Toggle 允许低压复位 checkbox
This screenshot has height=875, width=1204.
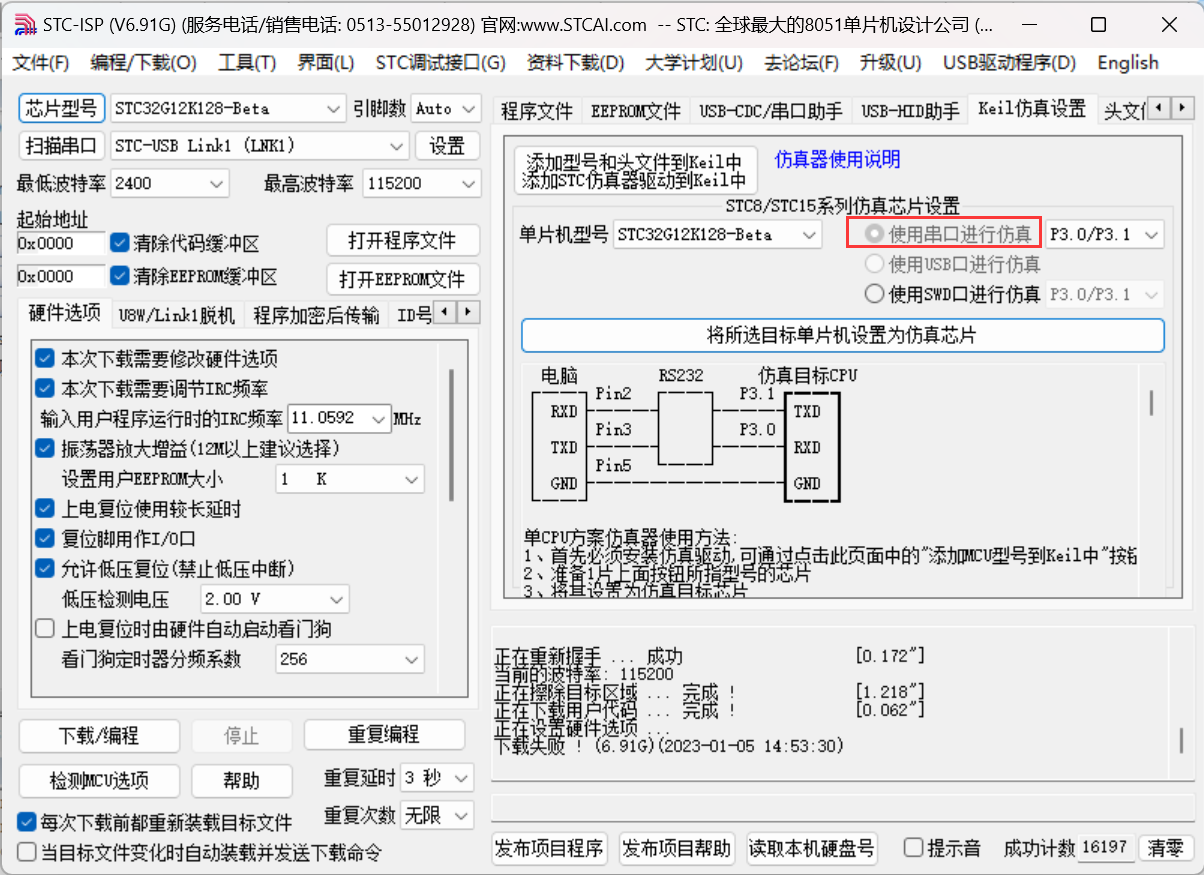tap(45, 569)
